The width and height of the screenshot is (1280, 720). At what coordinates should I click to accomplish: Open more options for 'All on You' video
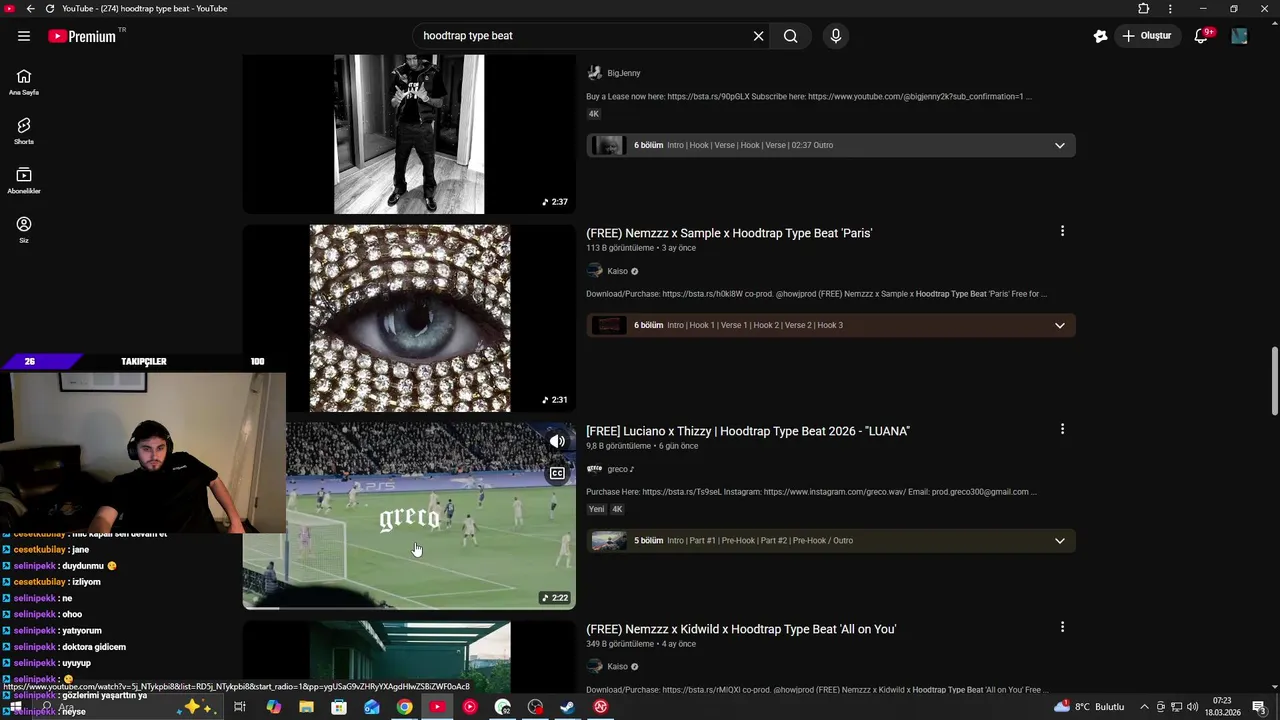1062,627
